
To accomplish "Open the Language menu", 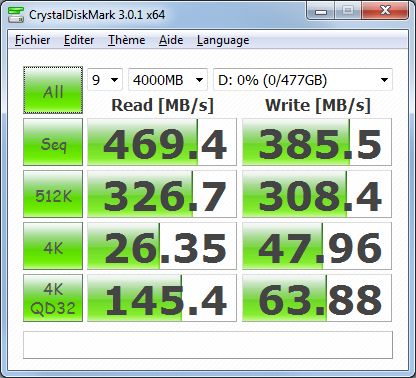I will tap(223, 40).
